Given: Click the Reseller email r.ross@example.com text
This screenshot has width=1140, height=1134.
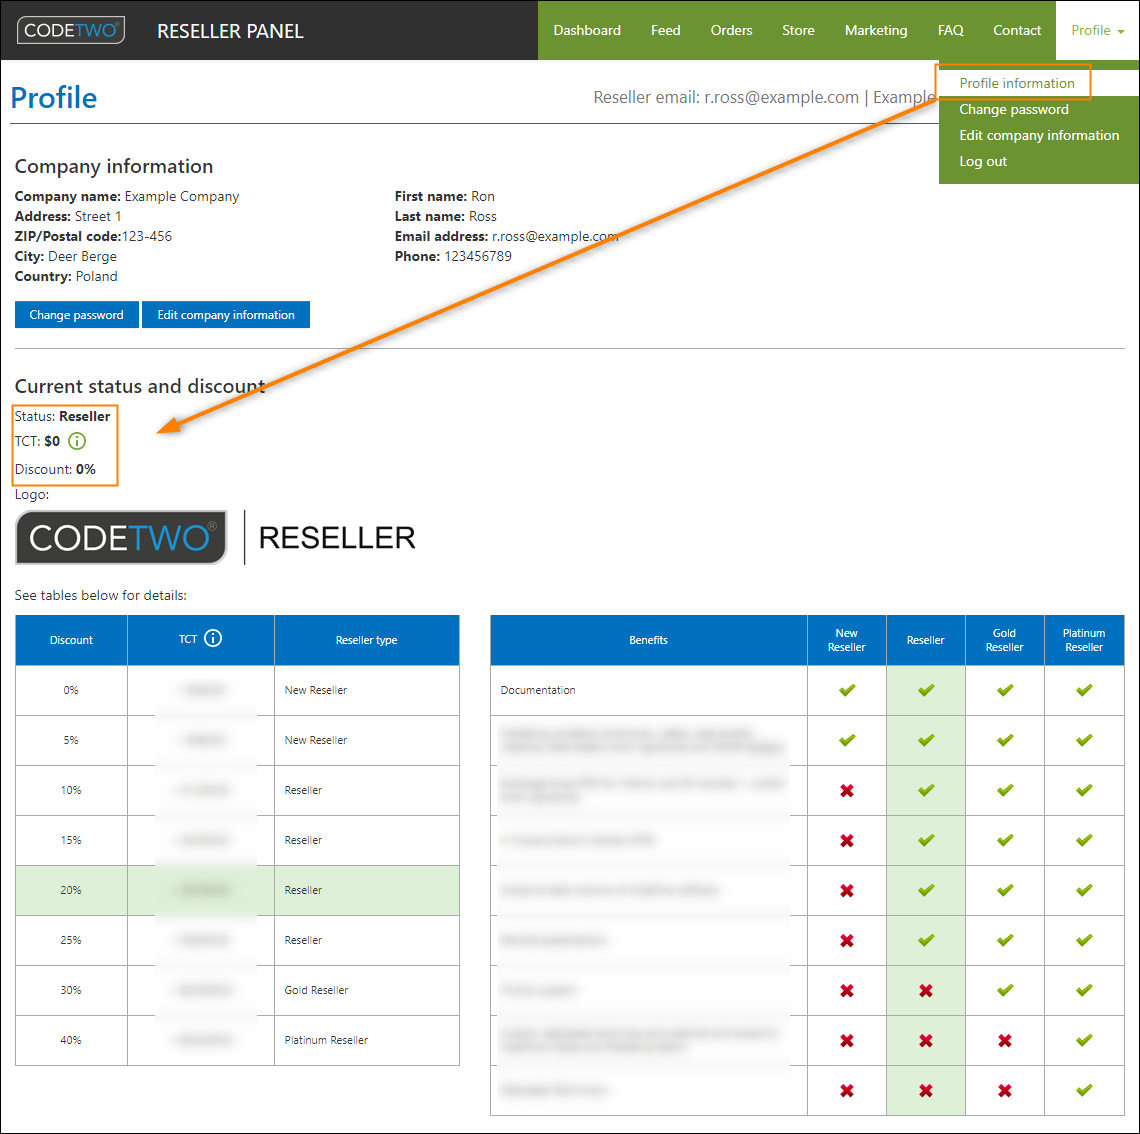Looking at the screenshot, I should point(726,97).
